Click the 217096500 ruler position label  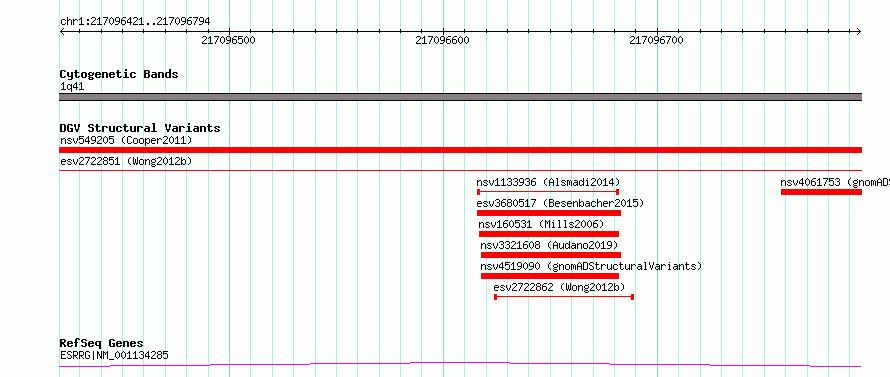coord(229,40)
